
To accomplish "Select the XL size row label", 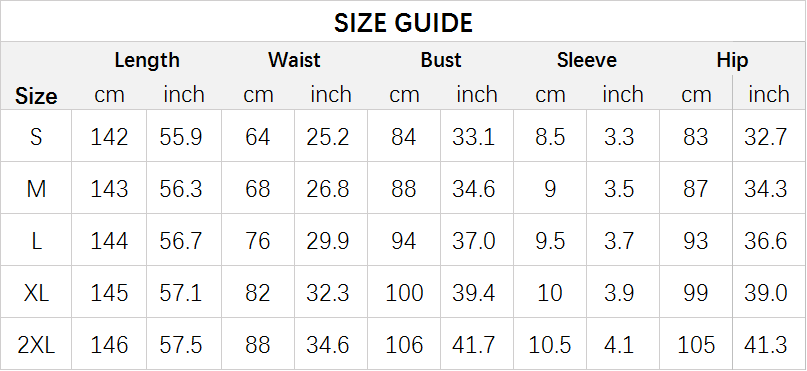I will [36, 293].
